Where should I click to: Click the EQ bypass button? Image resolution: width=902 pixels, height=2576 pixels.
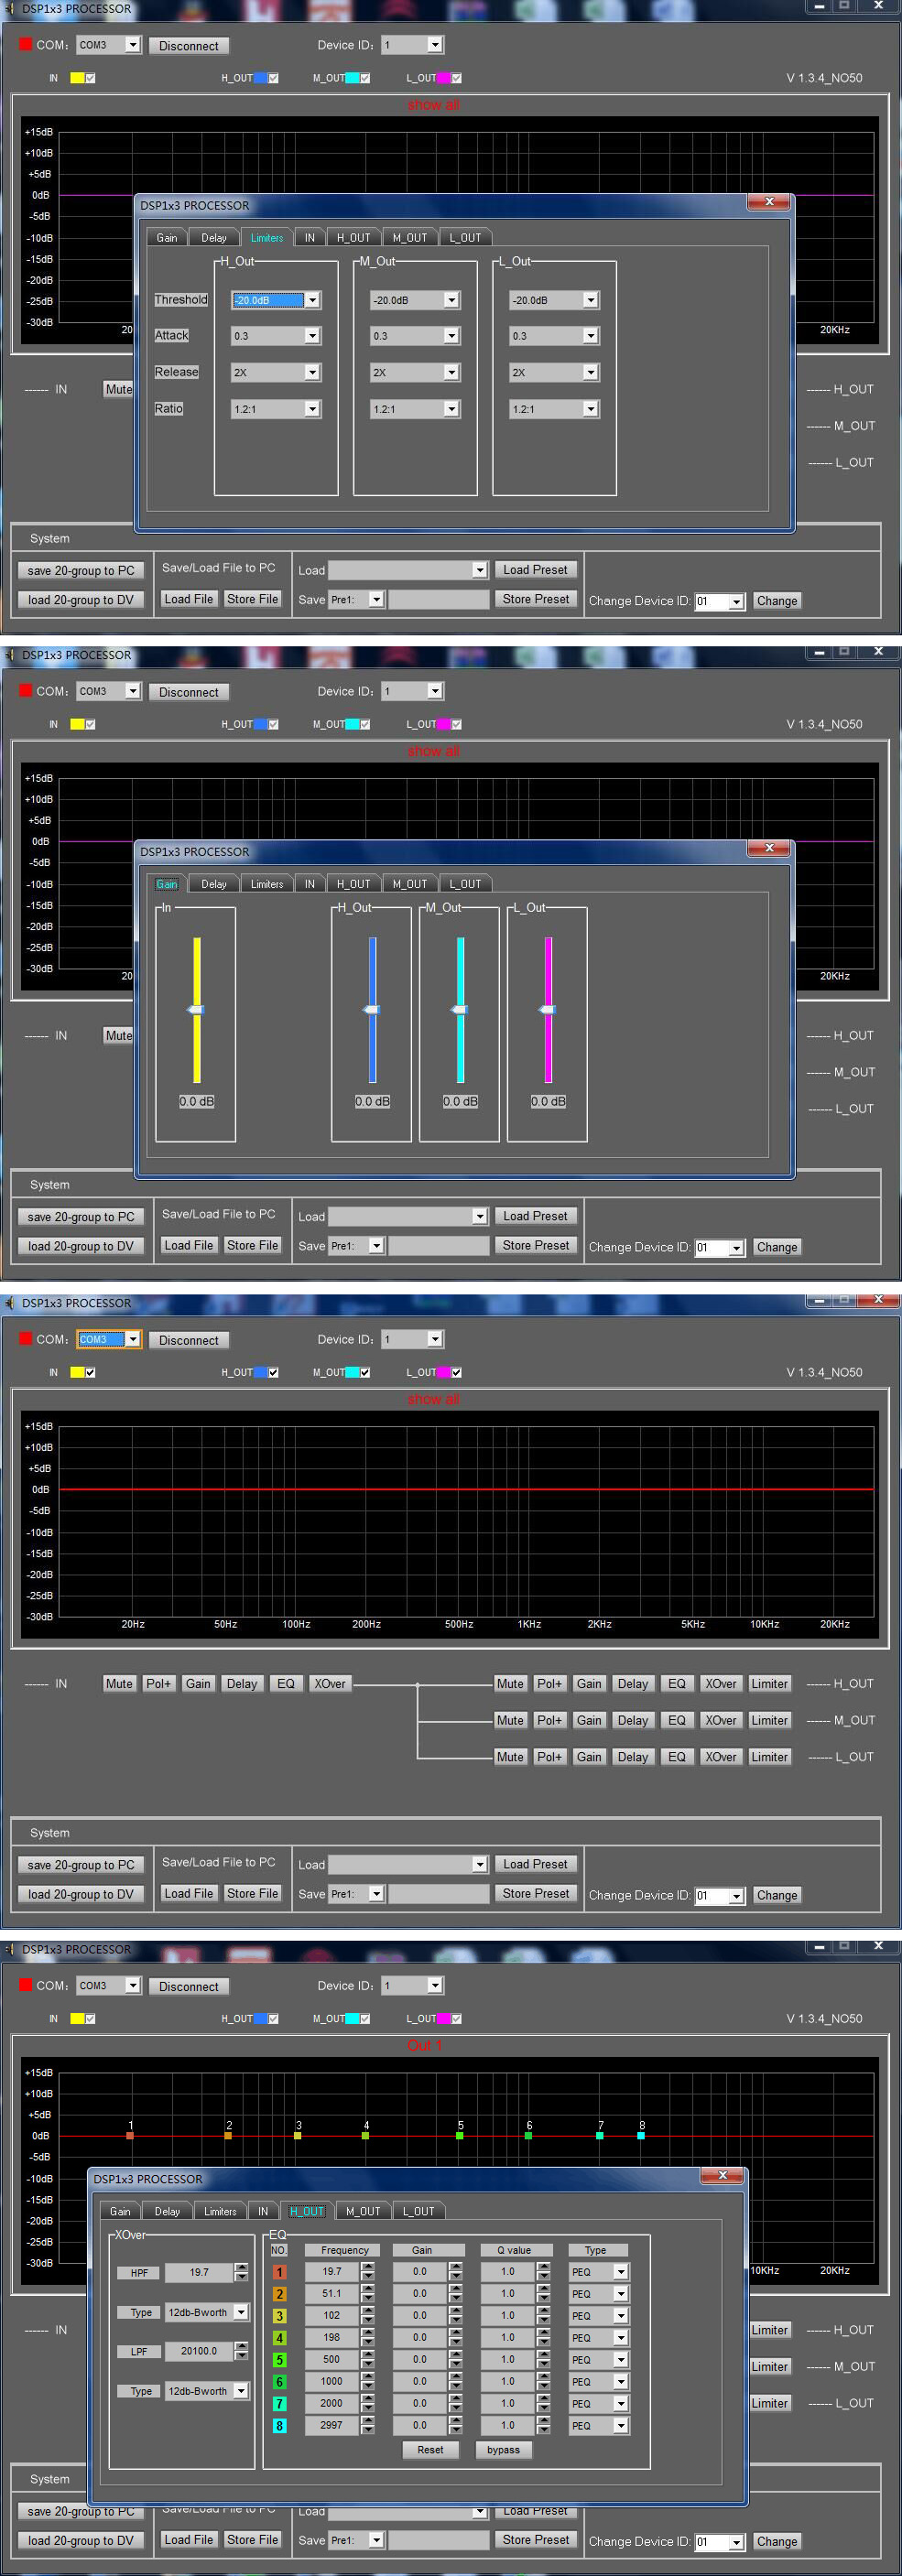click(x=503, y=2450)
